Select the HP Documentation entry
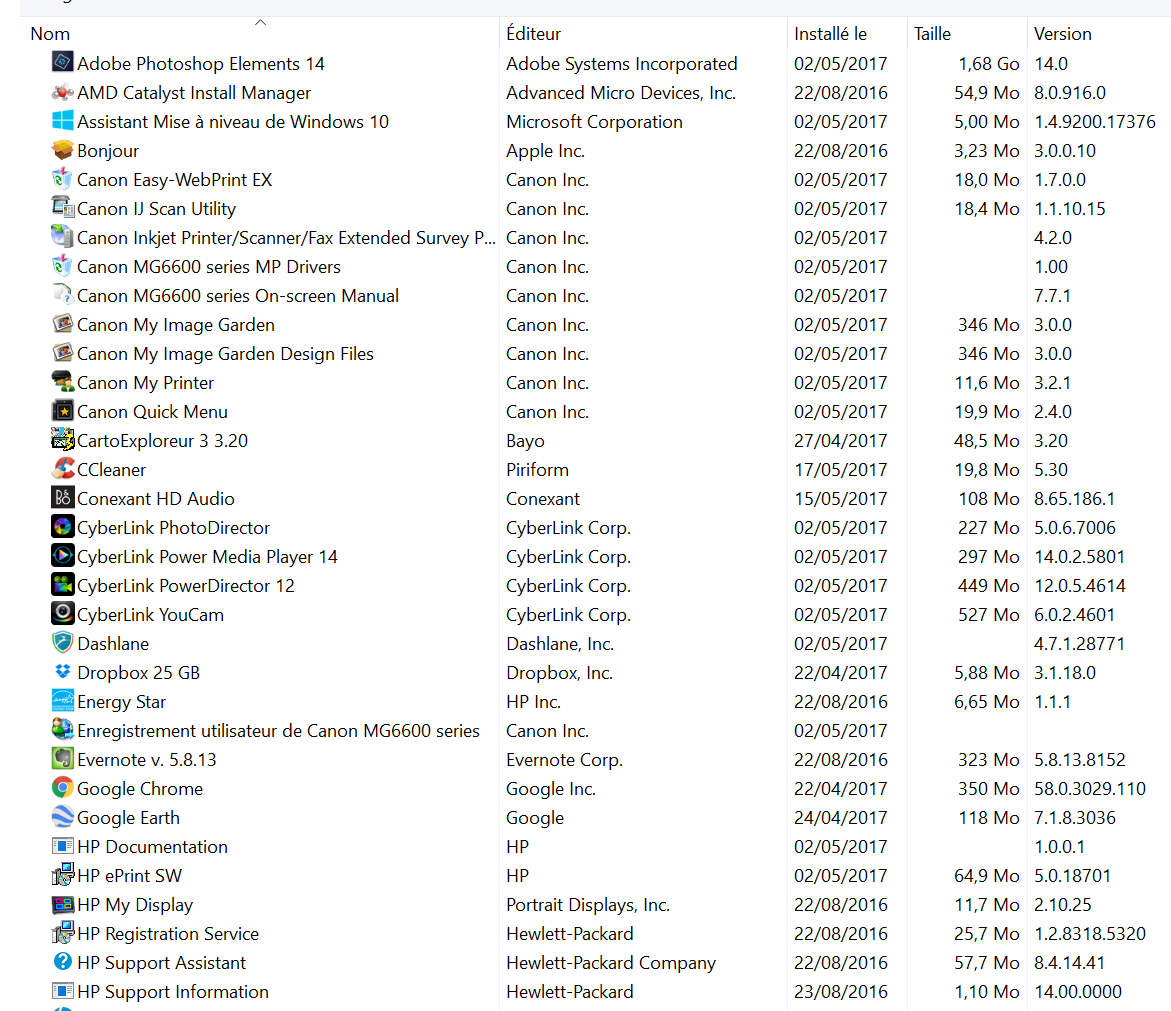 pyautogui.click(x=152, y=847)
